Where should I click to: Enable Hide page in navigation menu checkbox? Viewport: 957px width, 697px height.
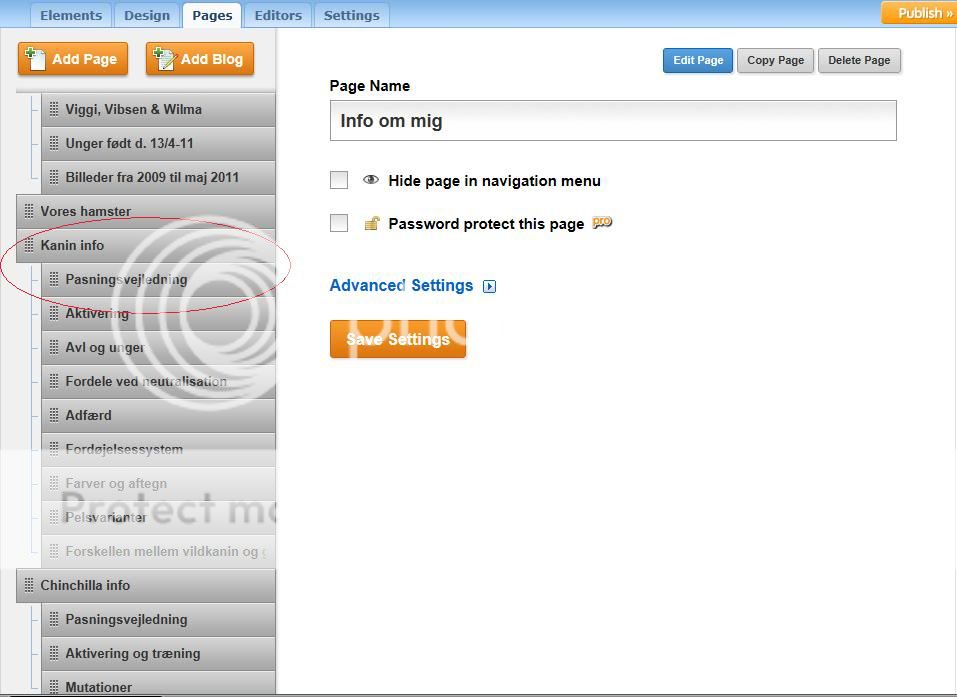click(339, 181)
